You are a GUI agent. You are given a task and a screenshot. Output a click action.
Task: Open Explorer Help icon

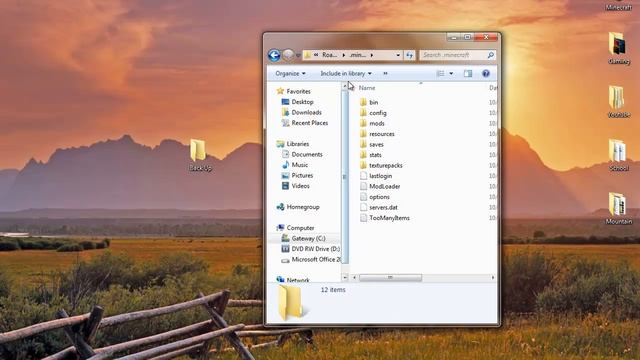click(486, 73)
